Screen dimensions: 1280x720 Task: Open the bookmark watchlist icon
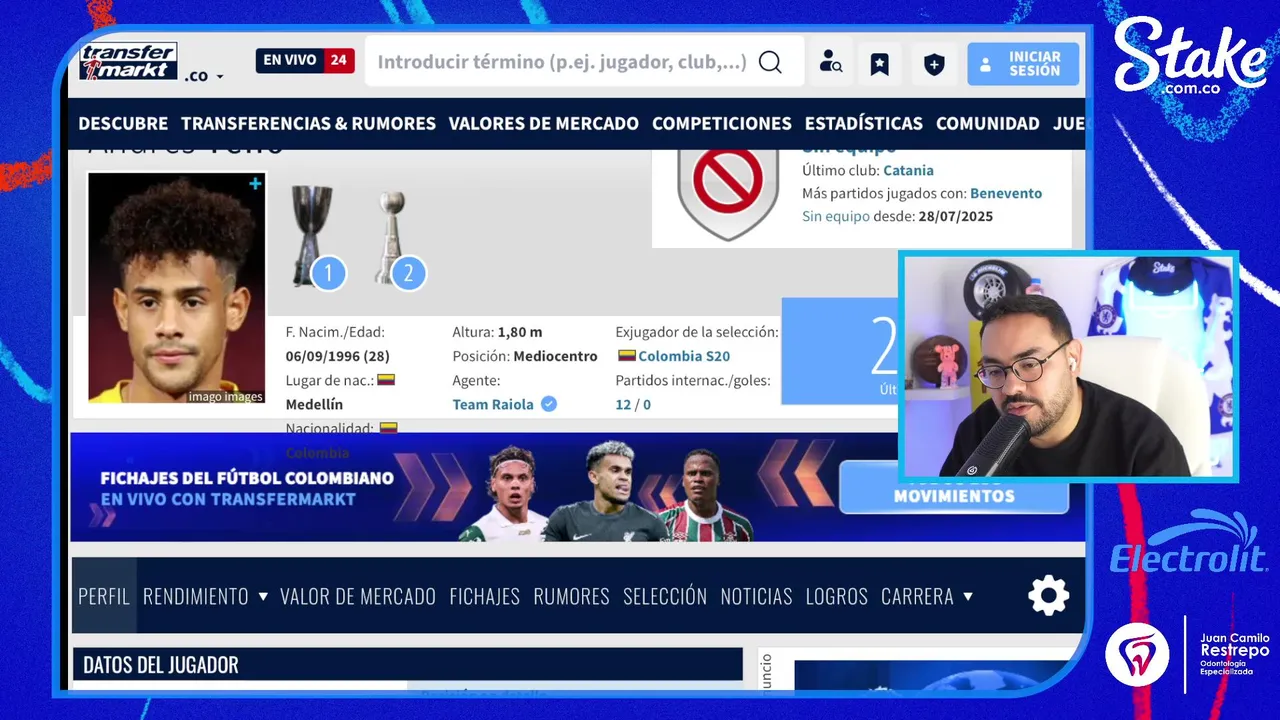[879, 64]
